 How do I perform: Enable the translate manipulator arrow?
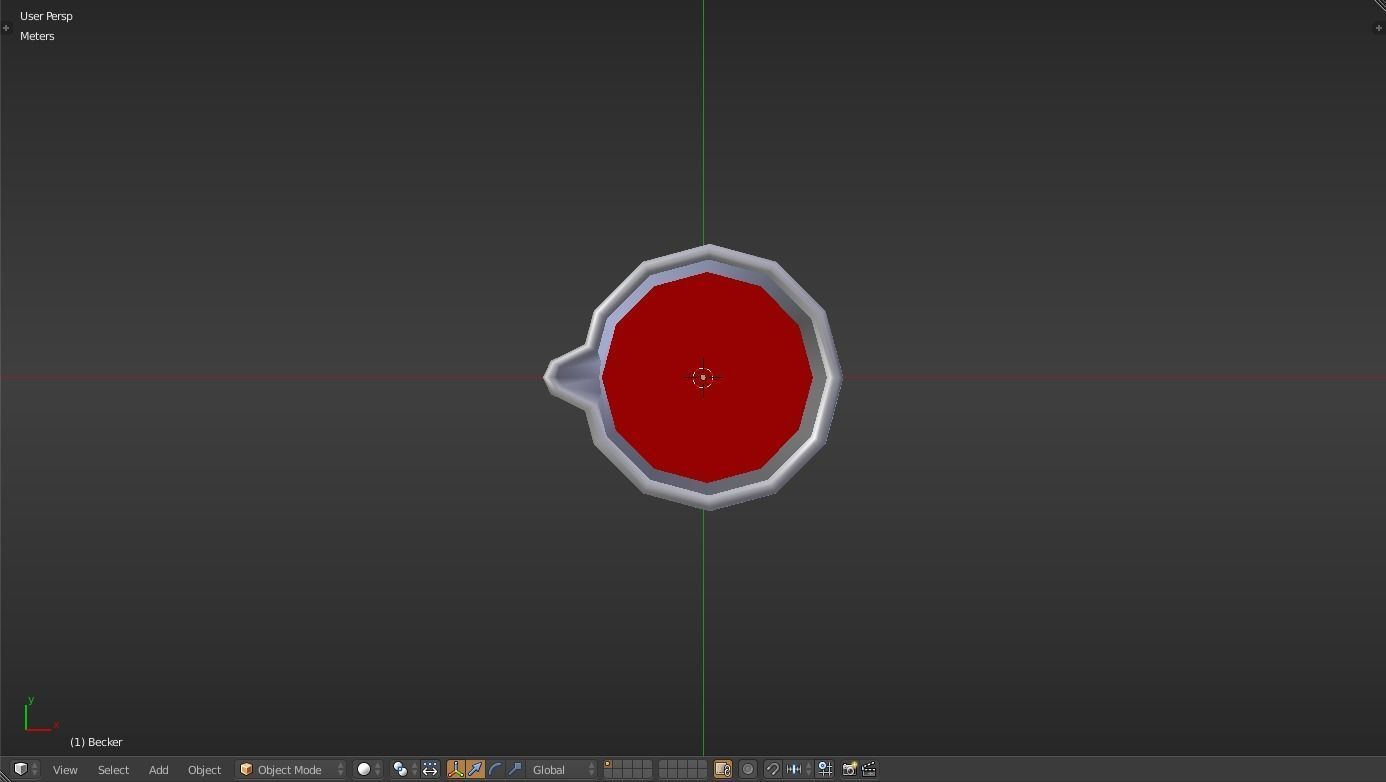click(x=475, y=769)
